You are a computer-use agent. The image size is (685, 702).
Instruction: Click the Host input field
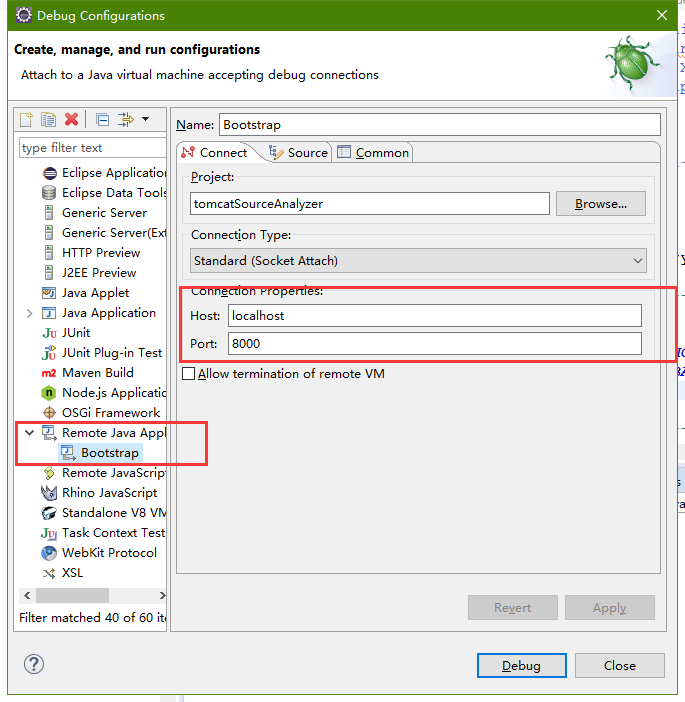click(435, 316)
